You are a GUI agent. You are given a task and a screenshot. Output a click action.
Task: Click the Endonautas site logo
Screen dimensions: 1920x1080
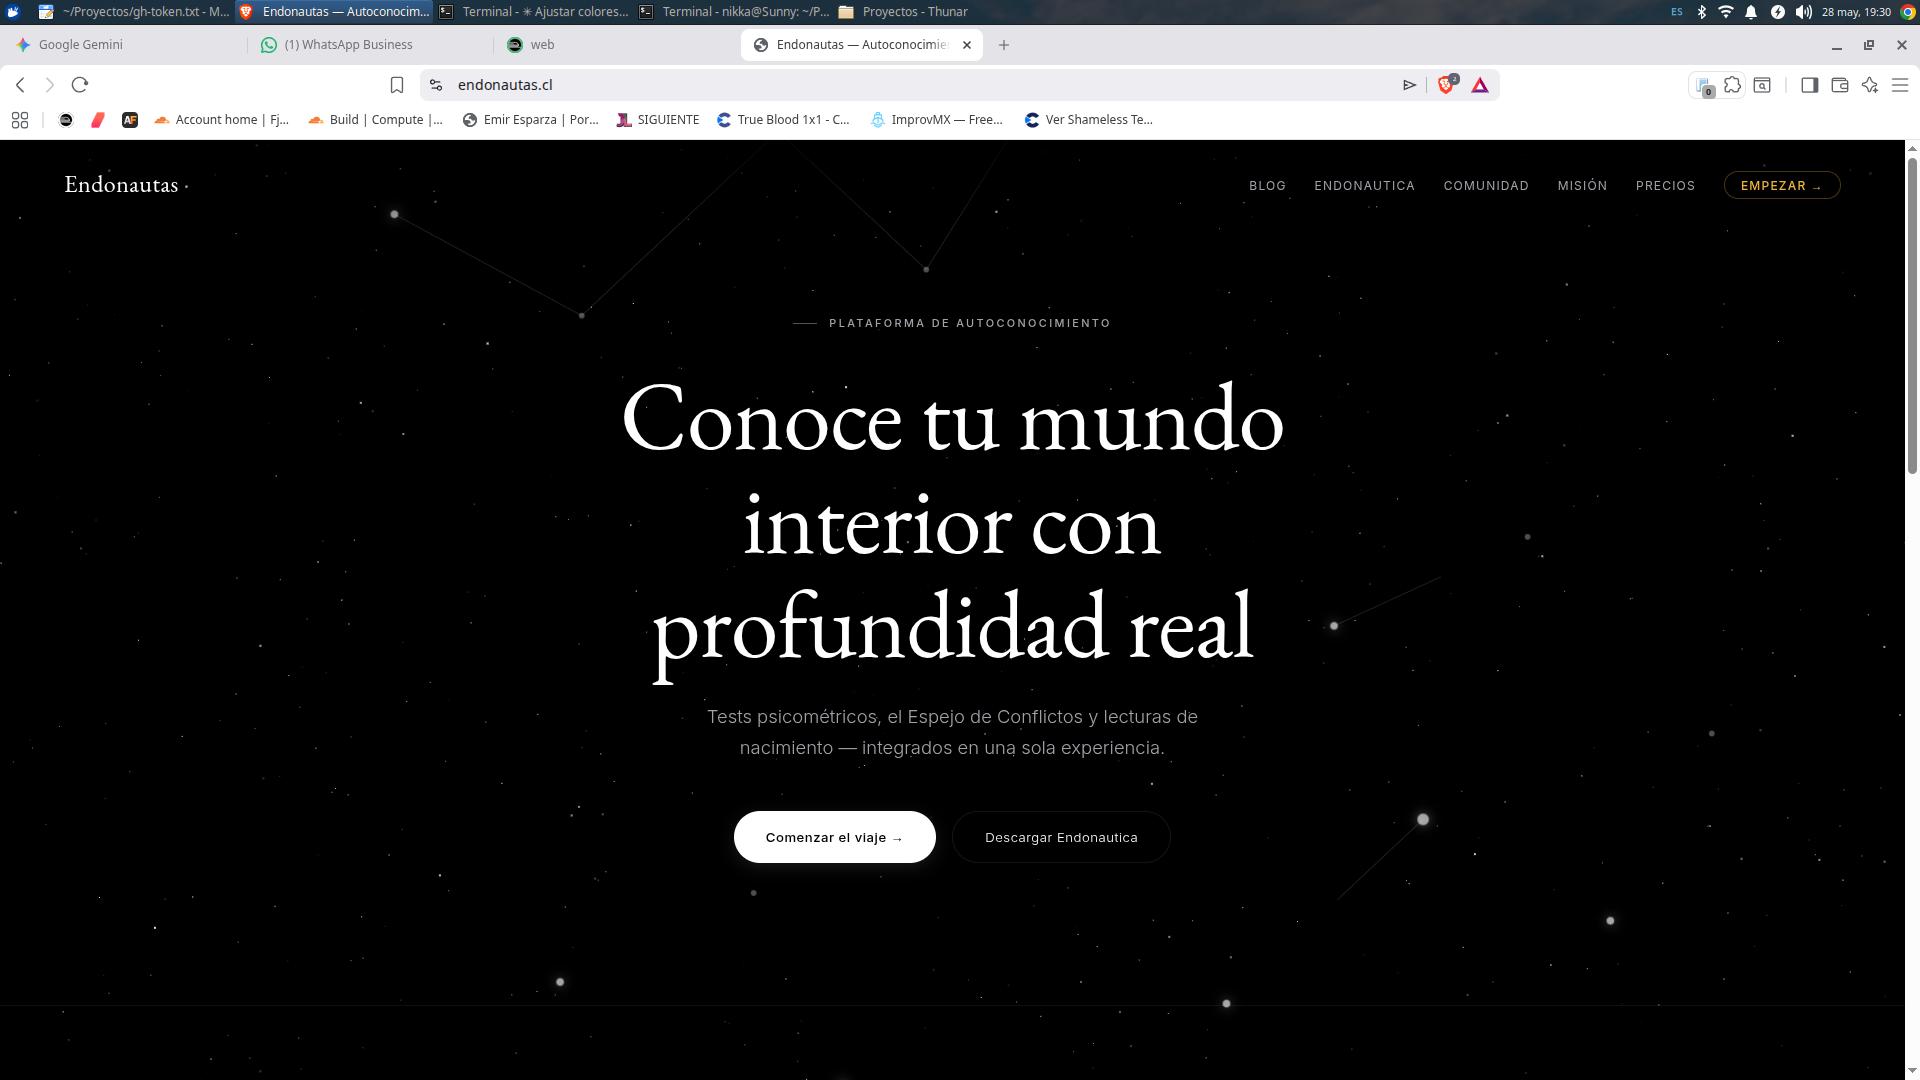(x=126, y=185)
